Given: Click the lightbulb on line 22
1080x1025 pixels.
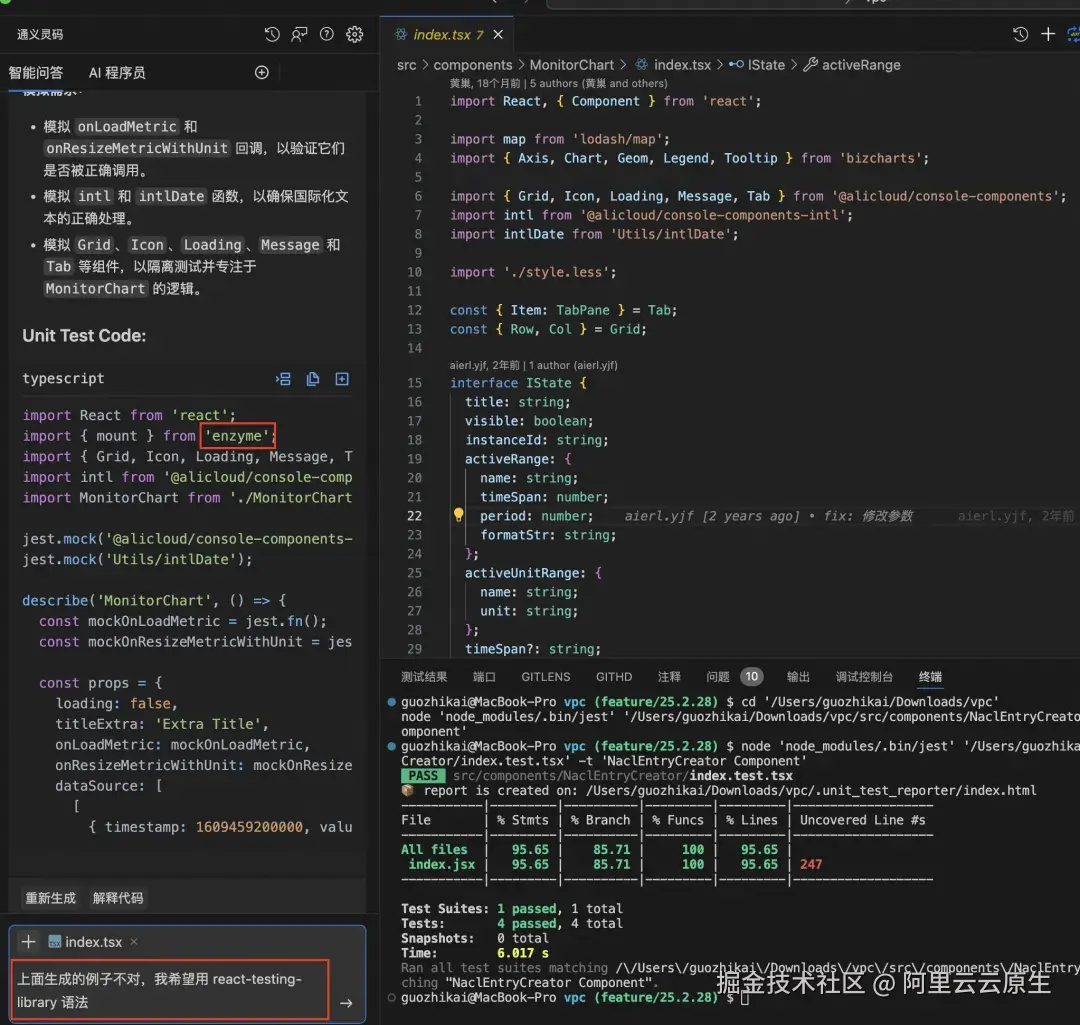Looking at the screenshot, I should [x=458, y=516].
